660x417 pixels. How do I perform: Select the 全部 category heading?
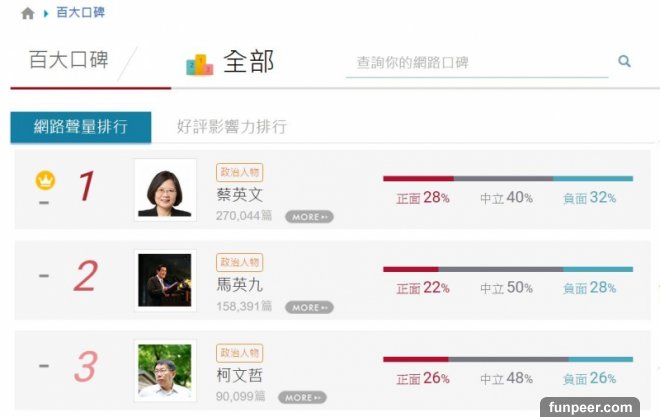point(248,62)
